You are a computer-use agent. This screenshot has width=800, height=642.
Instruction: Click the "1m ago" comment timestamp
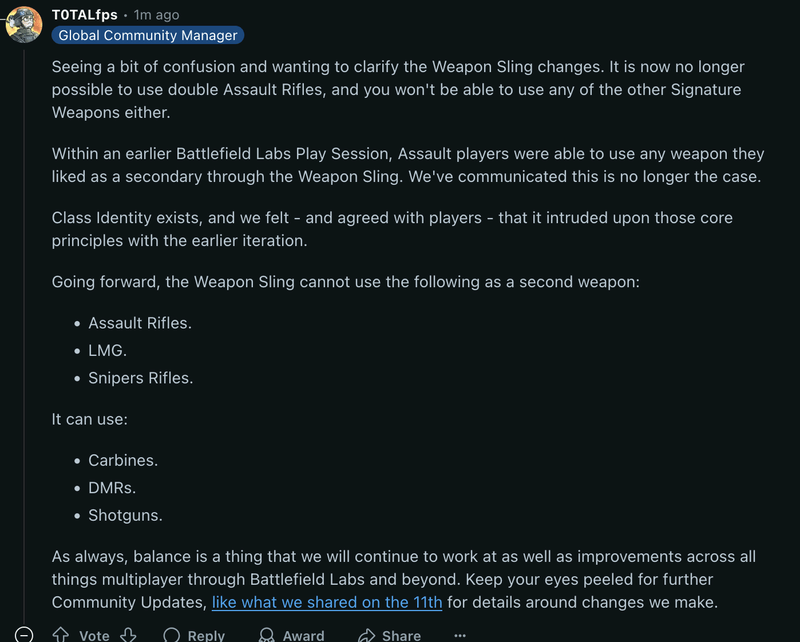tap(157, 15)
